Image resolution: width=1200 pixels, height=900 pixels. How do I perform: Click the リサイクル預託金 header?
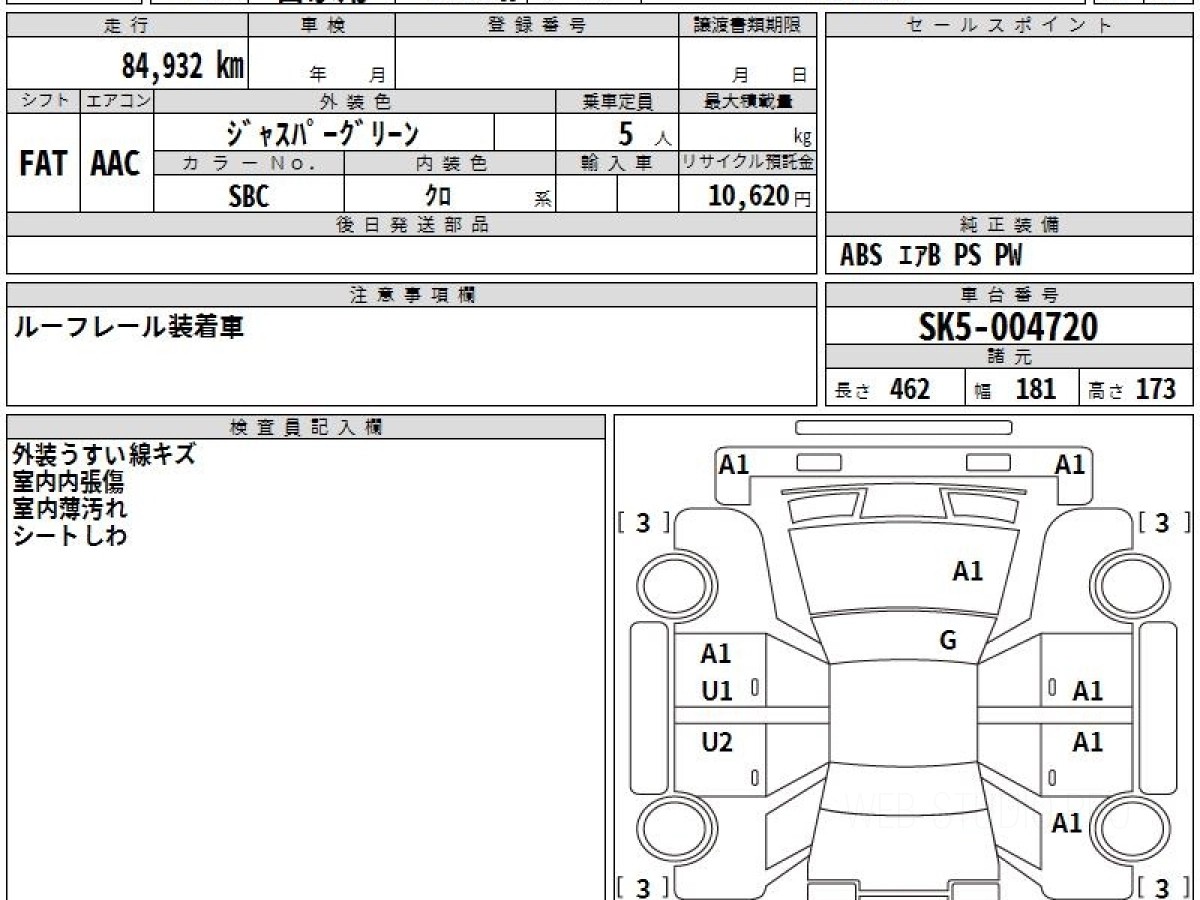[748, 164]
